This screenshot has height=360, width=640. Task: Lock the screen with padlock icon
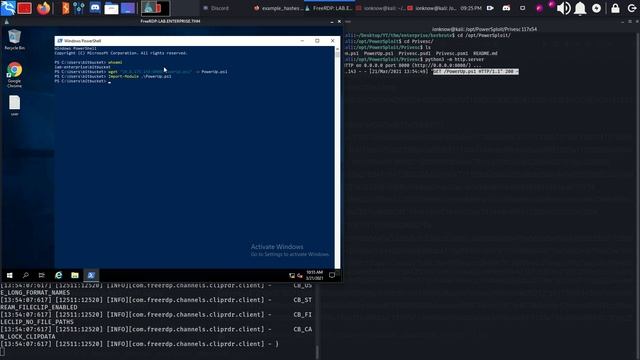(615, 8)
